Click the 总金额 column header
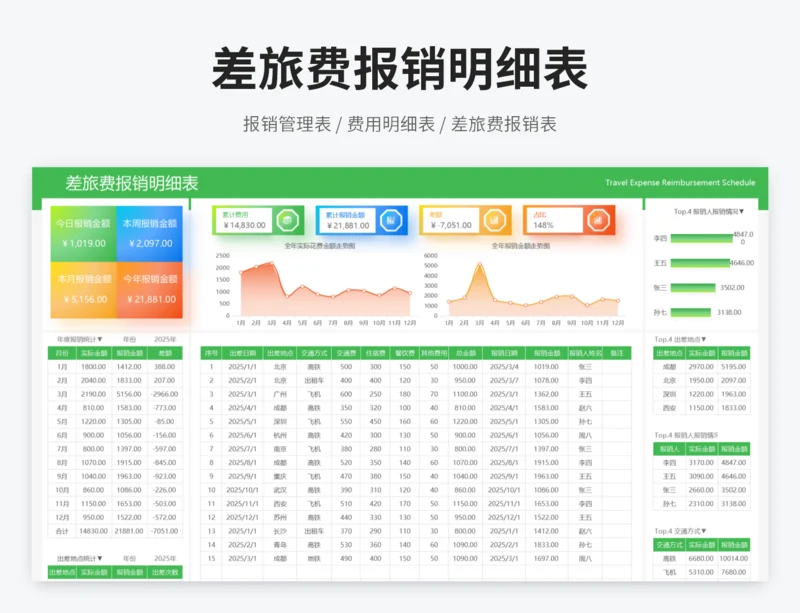The height and width of the screenshot is (613, 800). [x=465, y=353]
